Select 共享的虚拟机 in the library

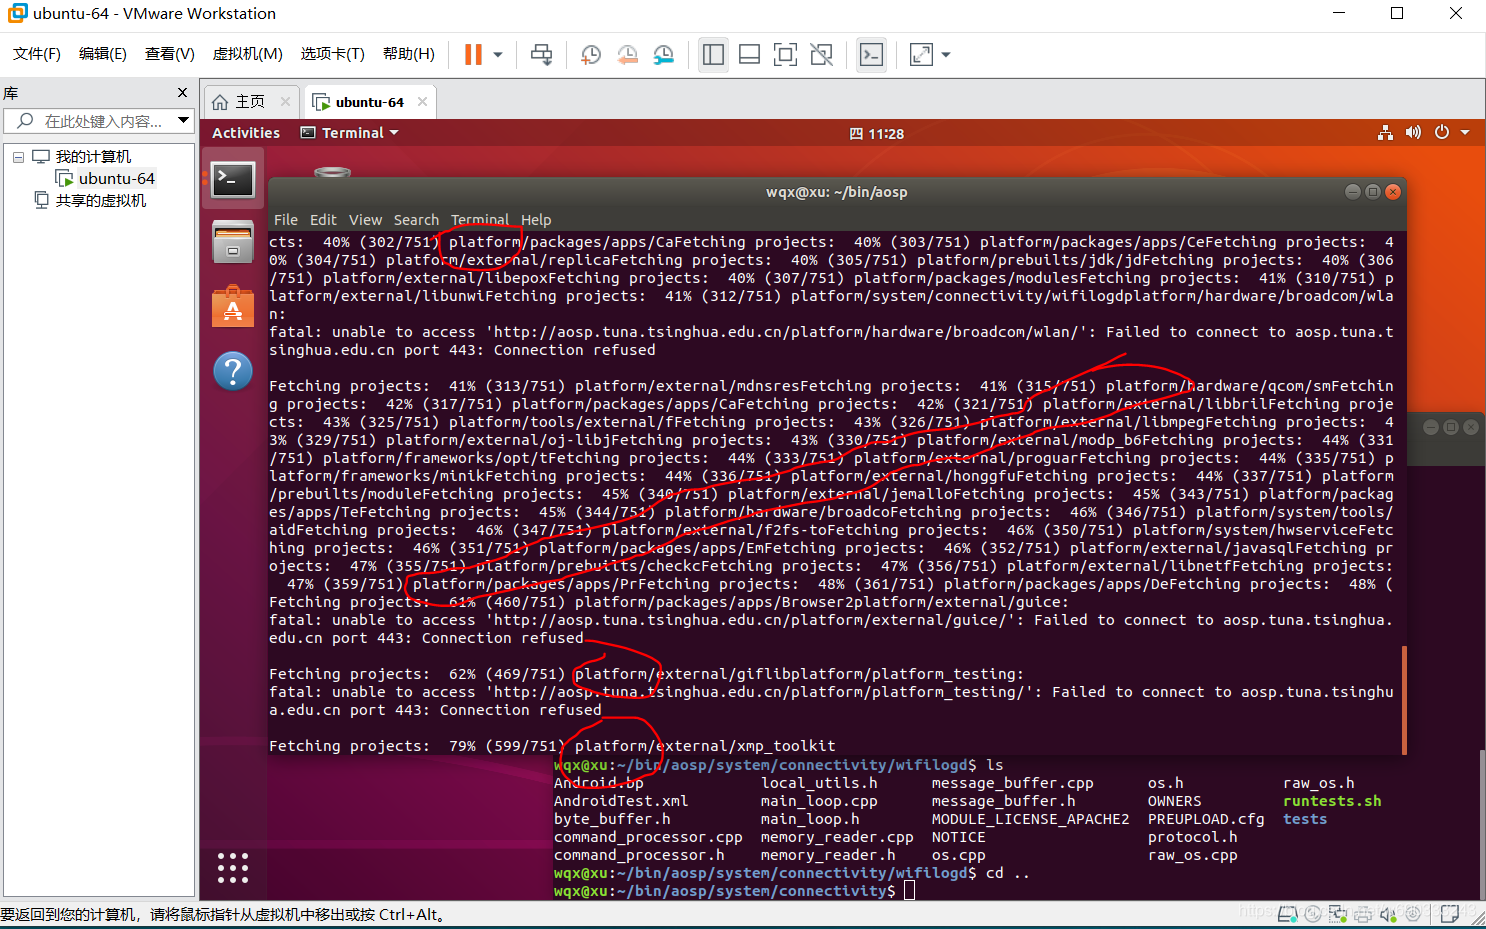click(x=100, y=201)
